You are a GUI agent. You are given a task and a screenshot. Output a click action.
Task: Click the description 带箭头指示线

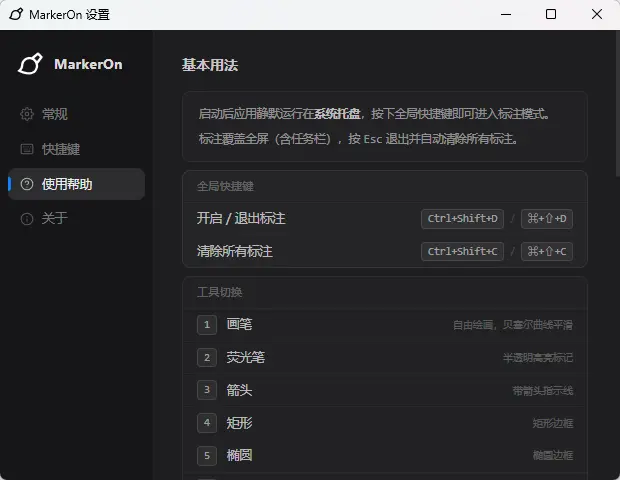coord(543,391)
